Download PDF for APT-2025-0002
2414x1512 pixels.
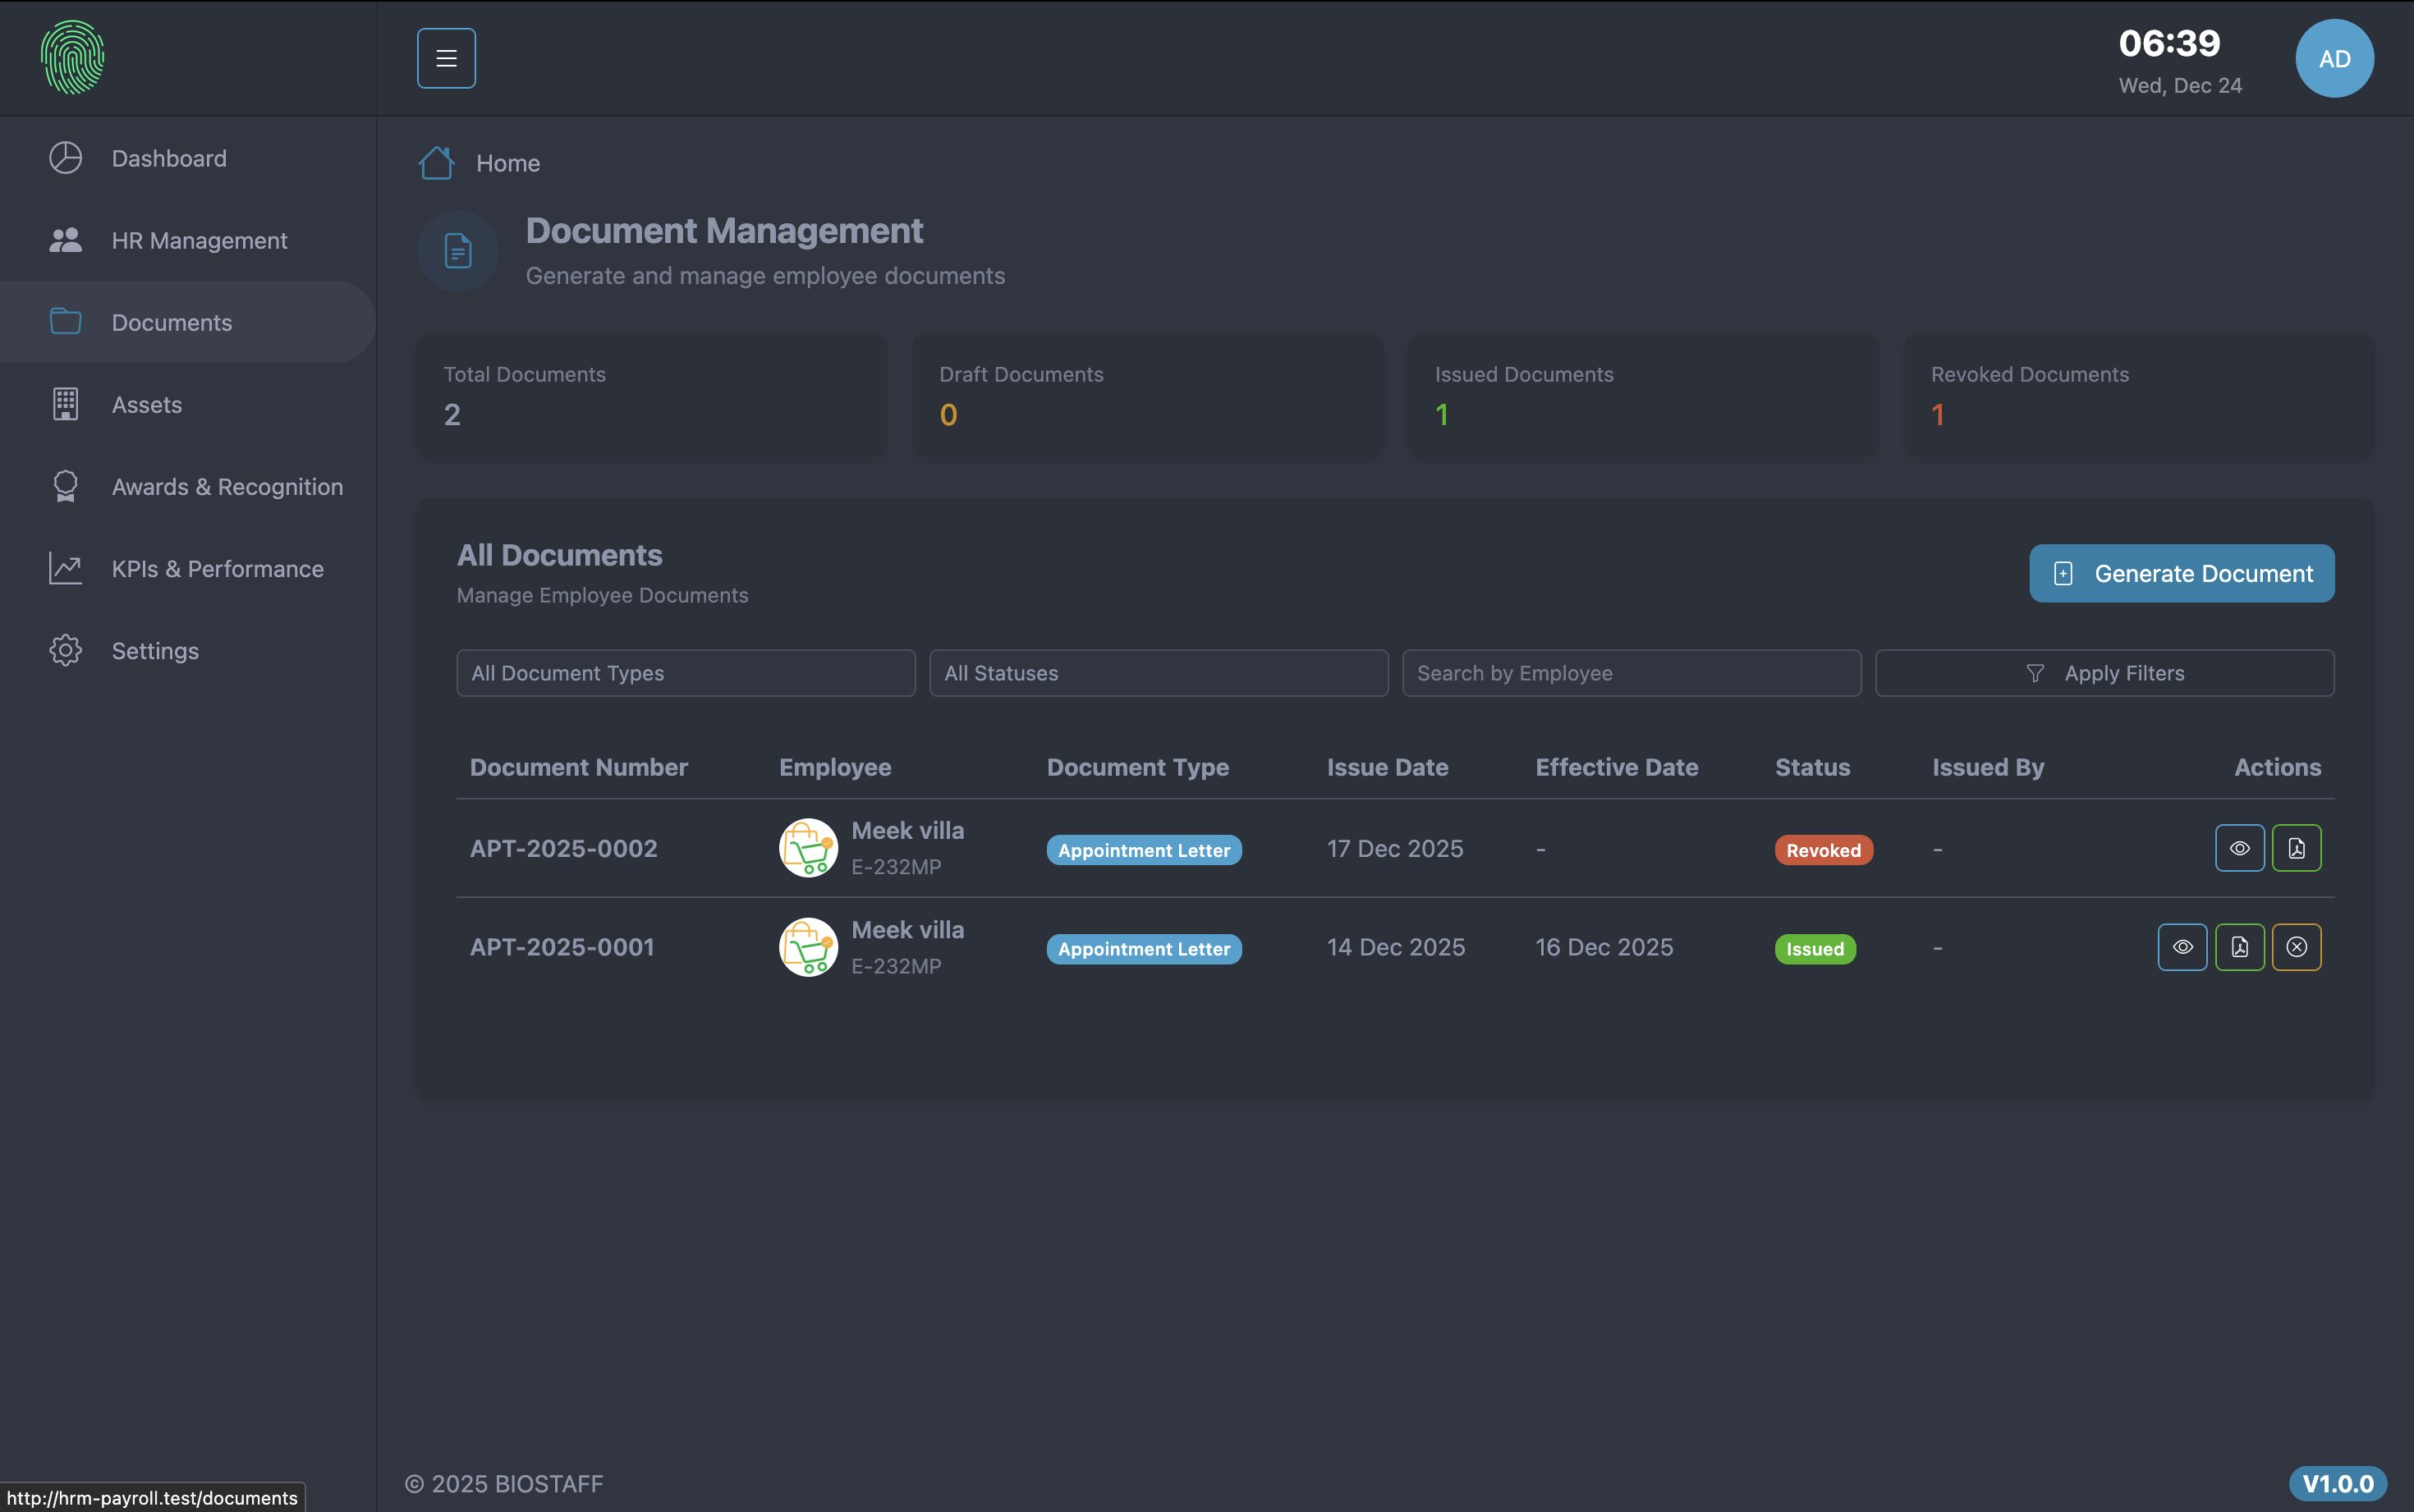(2296, 848)
